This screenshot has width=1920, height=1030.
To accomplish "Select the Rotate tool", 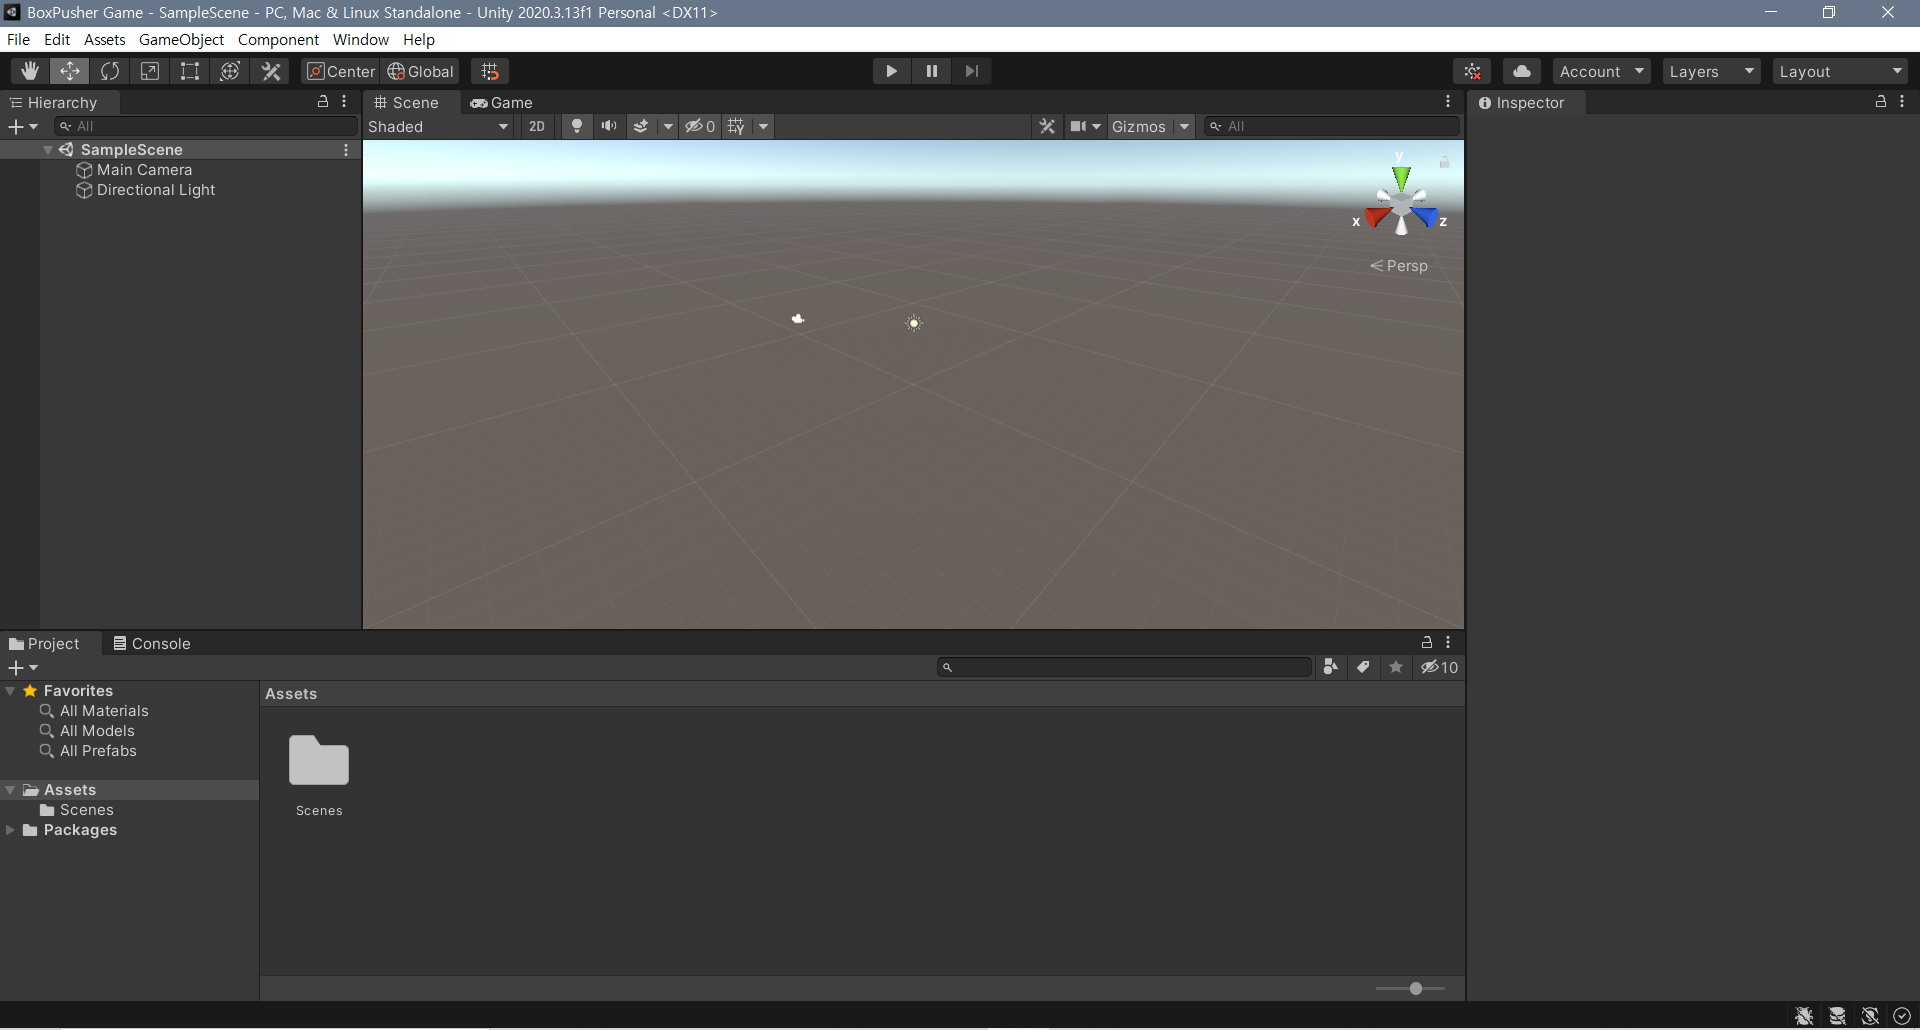I will [x=110, y=71].
